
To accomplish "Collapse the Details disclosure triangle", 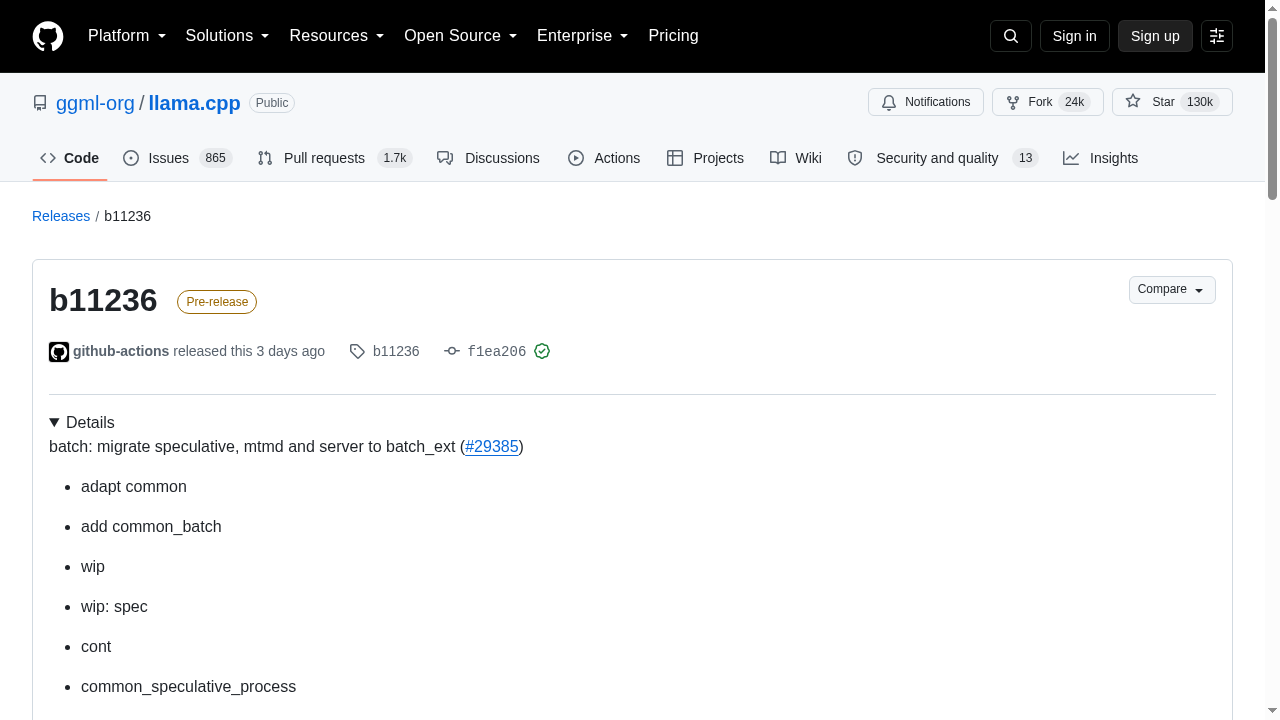I will coord(54,423).
